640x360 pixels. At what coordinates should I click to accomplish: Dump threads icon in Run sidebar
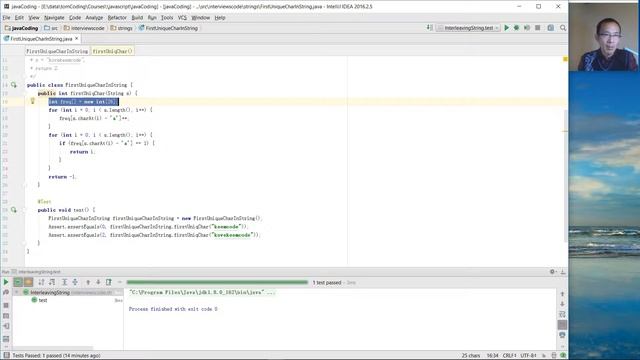[6, 316]
